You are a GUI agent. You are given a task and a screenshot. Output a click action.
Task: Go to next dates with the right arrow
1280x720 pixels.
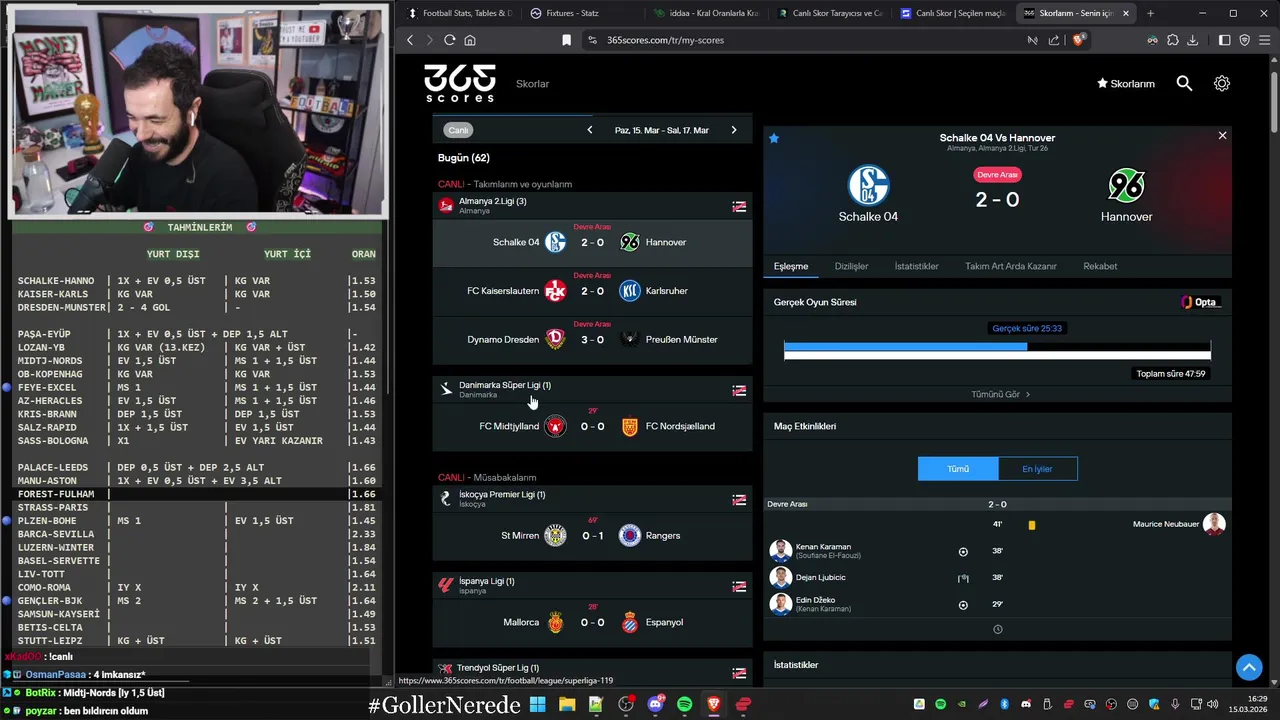733,130
